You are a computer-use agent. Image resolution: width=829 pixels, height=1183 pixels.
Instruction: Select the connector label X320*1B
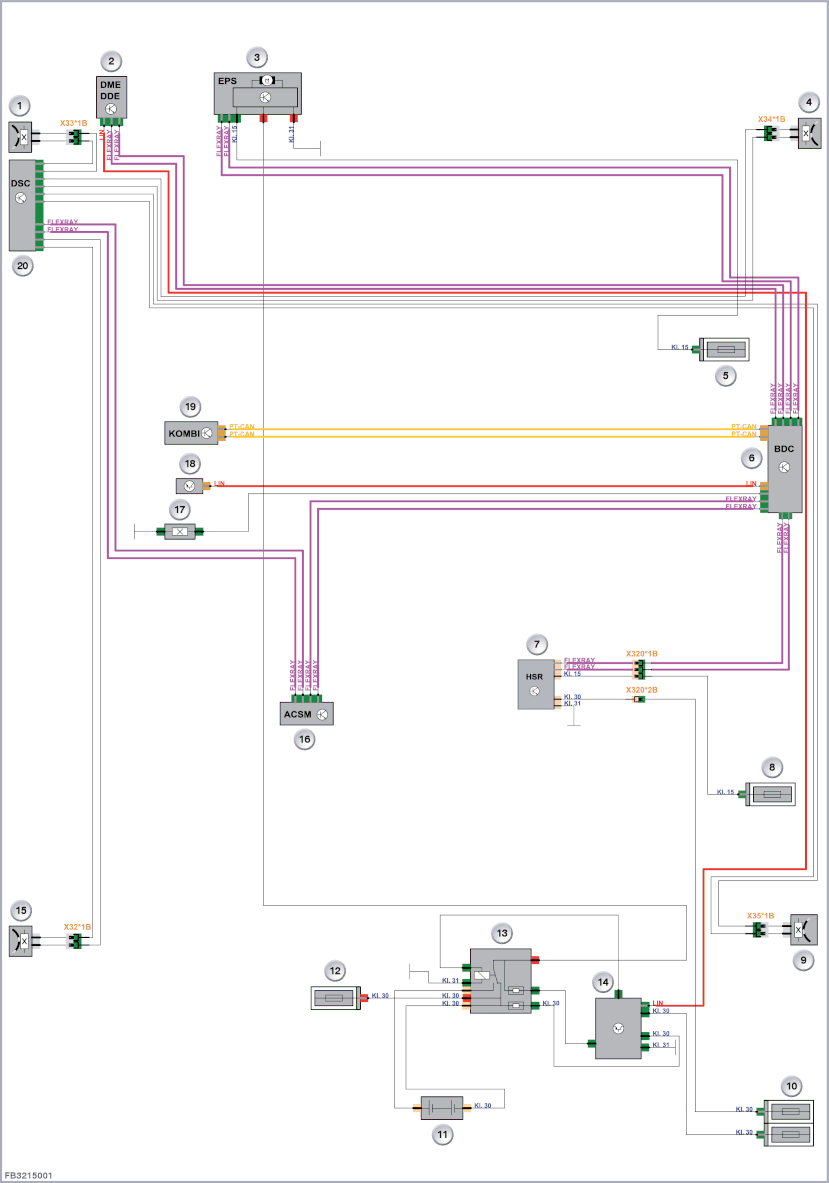click(641, 653)
